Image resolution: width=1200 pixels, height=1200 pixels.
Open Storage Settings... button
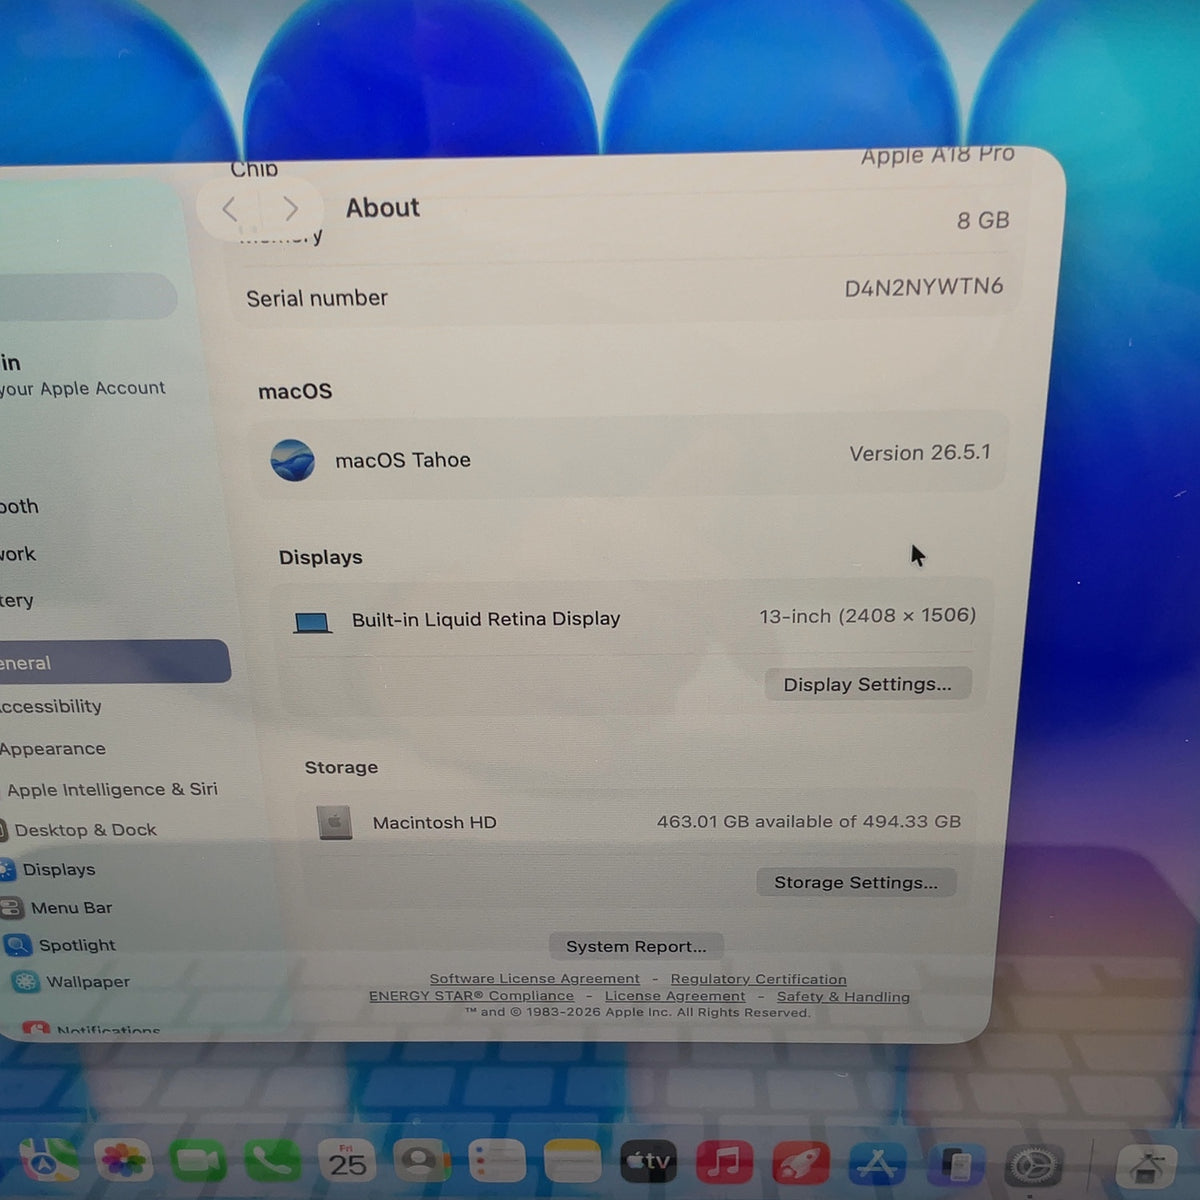(x=856, y=882)
